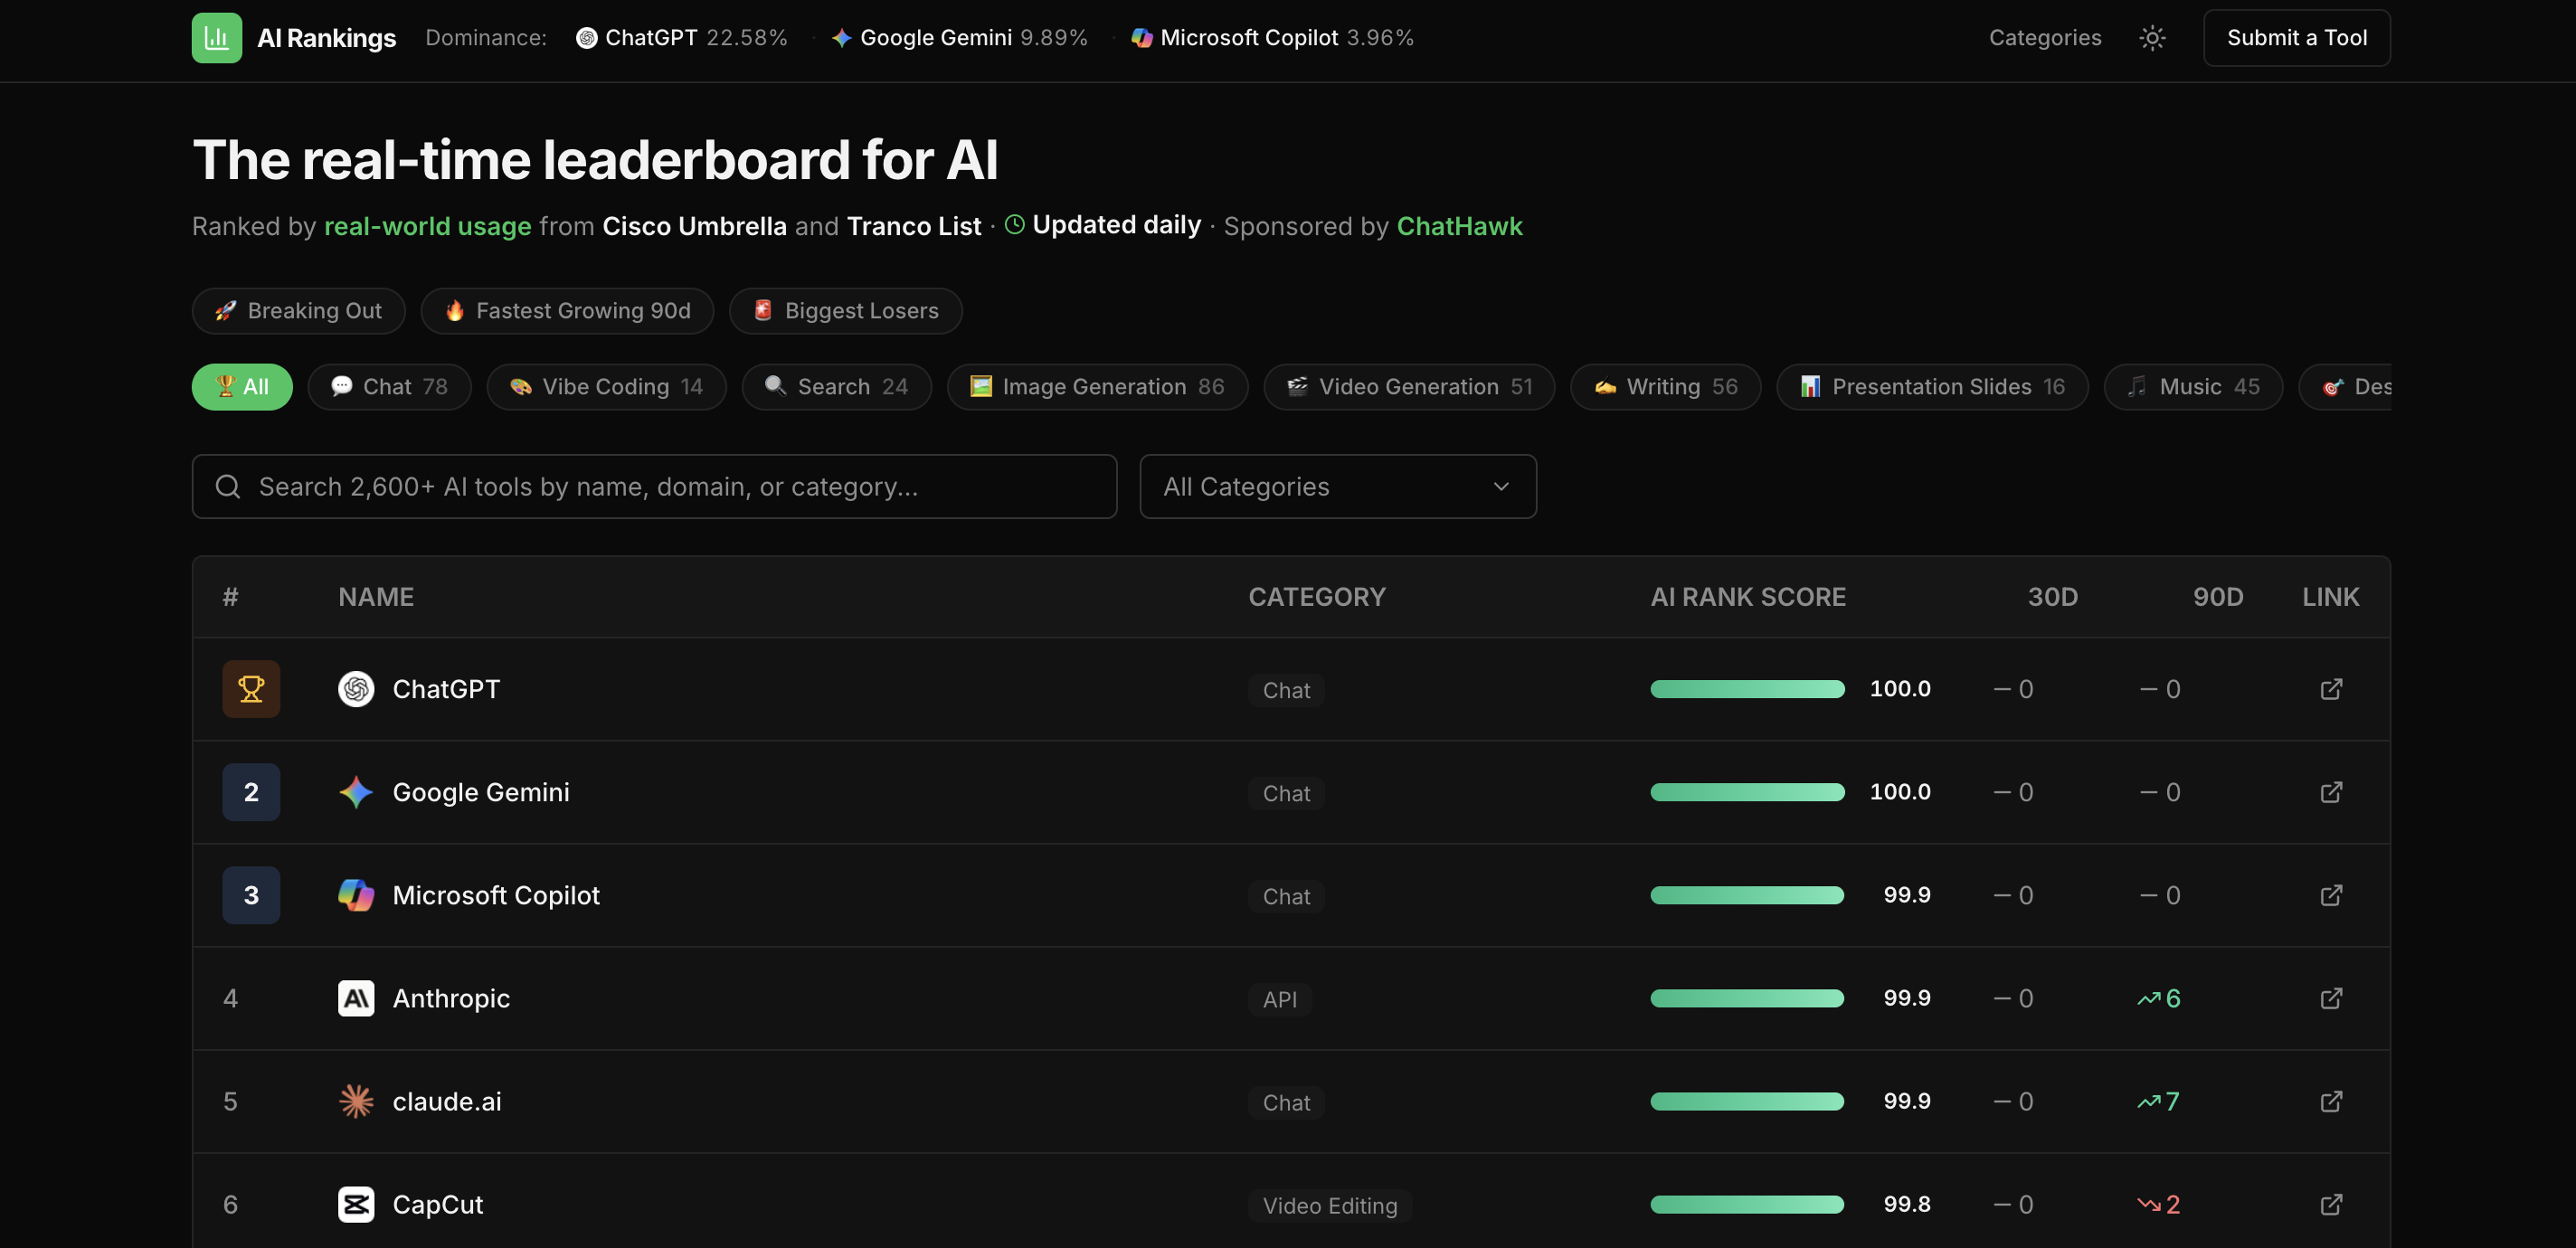Open the Categories menu
The height and width of the screenshot is (1248, 2576).
(x=2044, y=37)
